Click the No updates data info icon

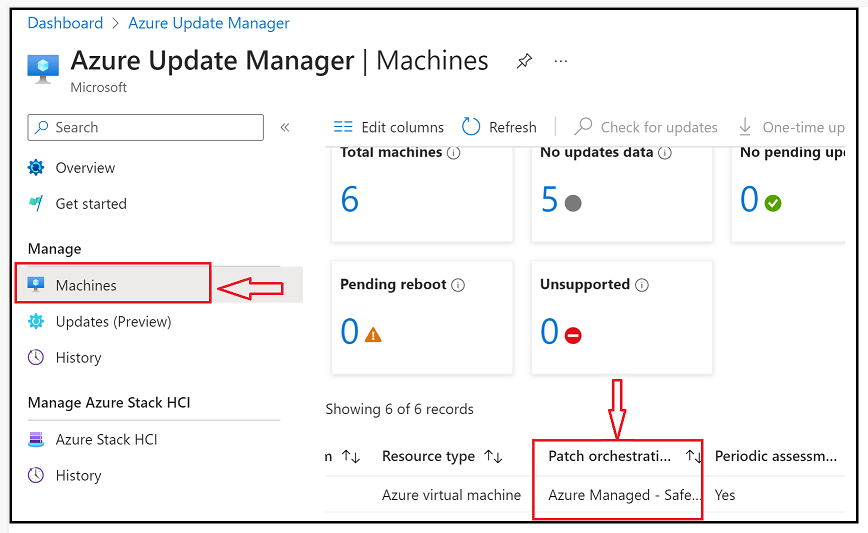(665, 152)
